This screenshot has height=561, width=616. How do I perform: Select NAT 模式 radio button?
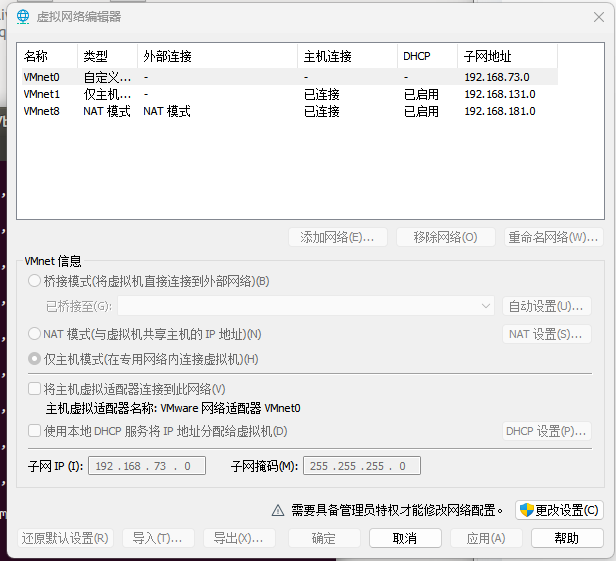pyautogui.click(x=35, y=334)
